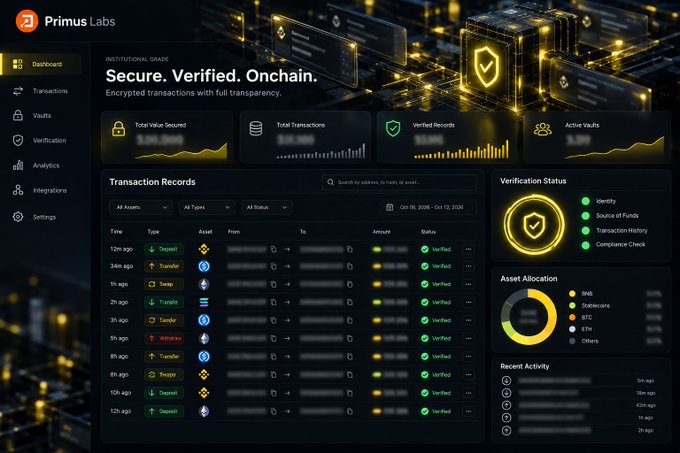The image size is (680, 453).
Task: Click the Withdraw tag in the 5h ago row
Action: [164, 338]
